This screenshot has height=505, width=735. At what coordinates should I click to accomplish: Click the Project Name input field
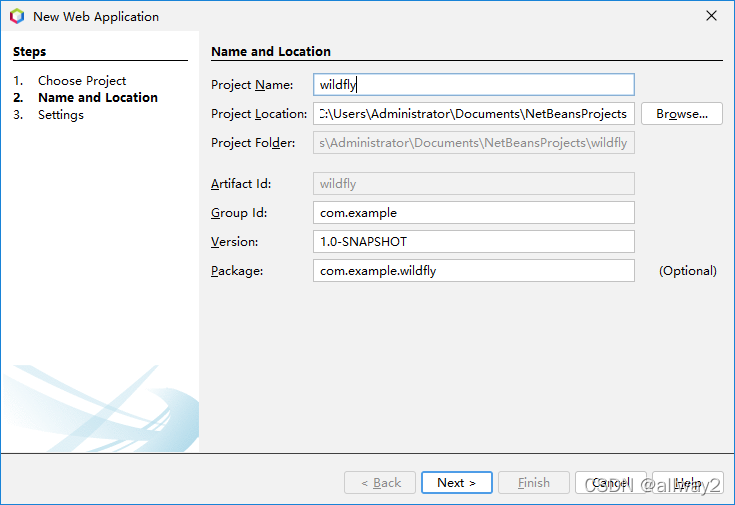tap(473, 85)
